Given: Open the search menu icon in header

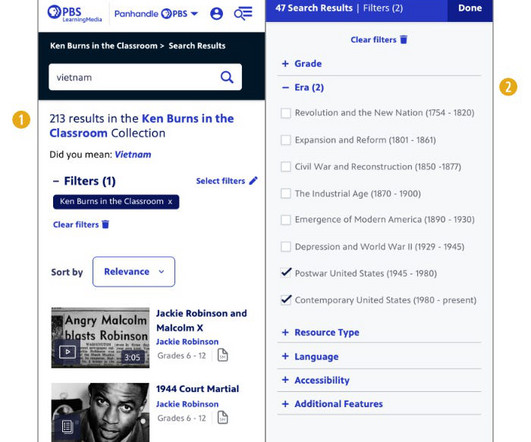Looking at the screenshot, I should pos(243,14).
